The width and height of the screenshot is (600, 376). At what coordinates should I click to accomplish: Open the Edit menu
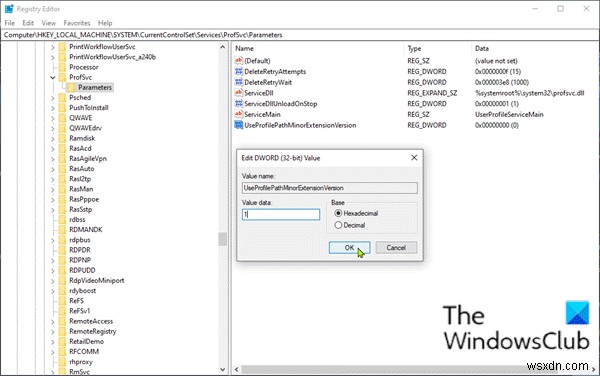pos(28,23)
